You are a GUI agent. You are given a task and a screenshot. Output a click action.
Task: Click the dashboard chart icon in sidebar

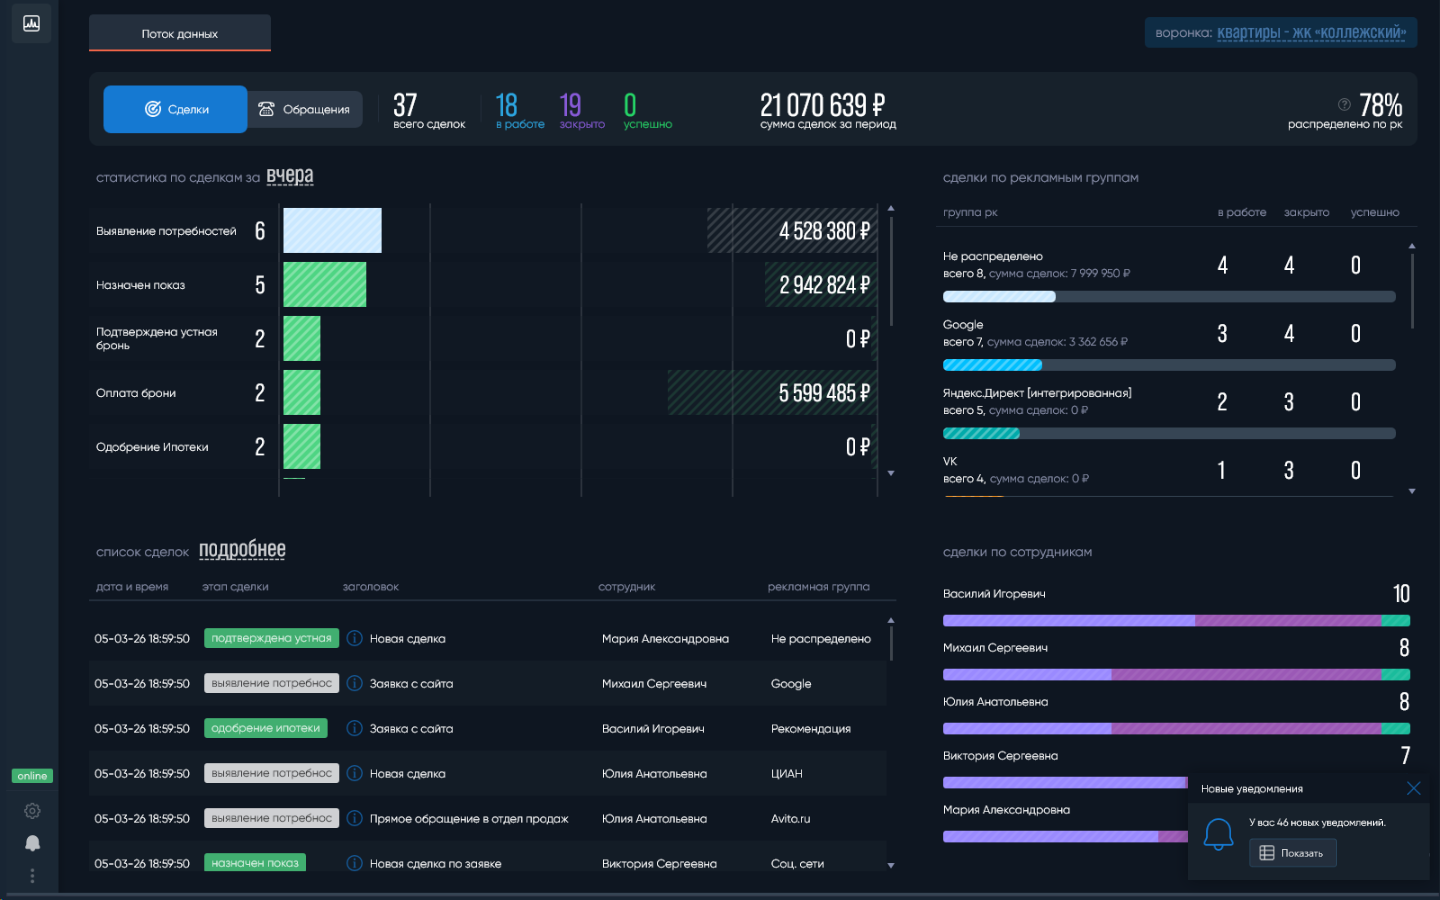click(31, 23)
